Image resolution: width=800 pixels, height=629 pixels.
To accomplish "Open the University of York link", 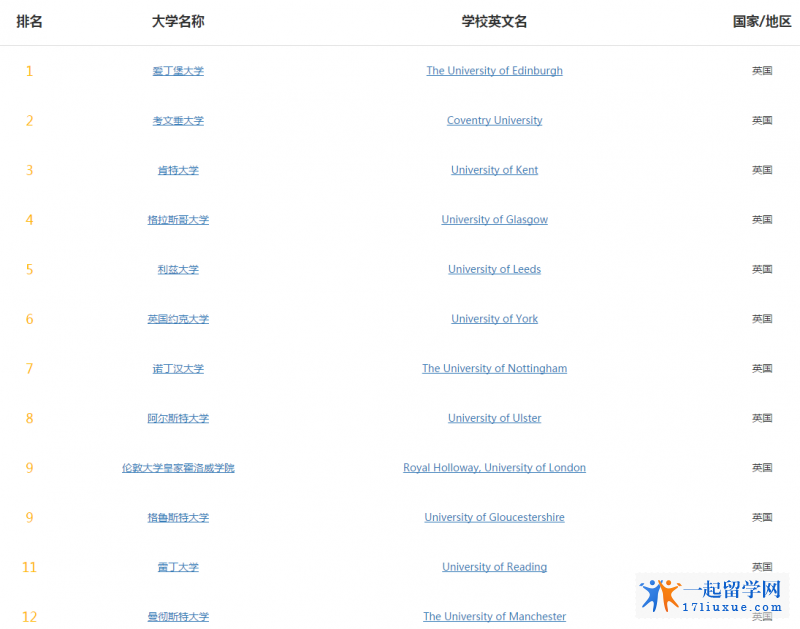I will (494, 319).
